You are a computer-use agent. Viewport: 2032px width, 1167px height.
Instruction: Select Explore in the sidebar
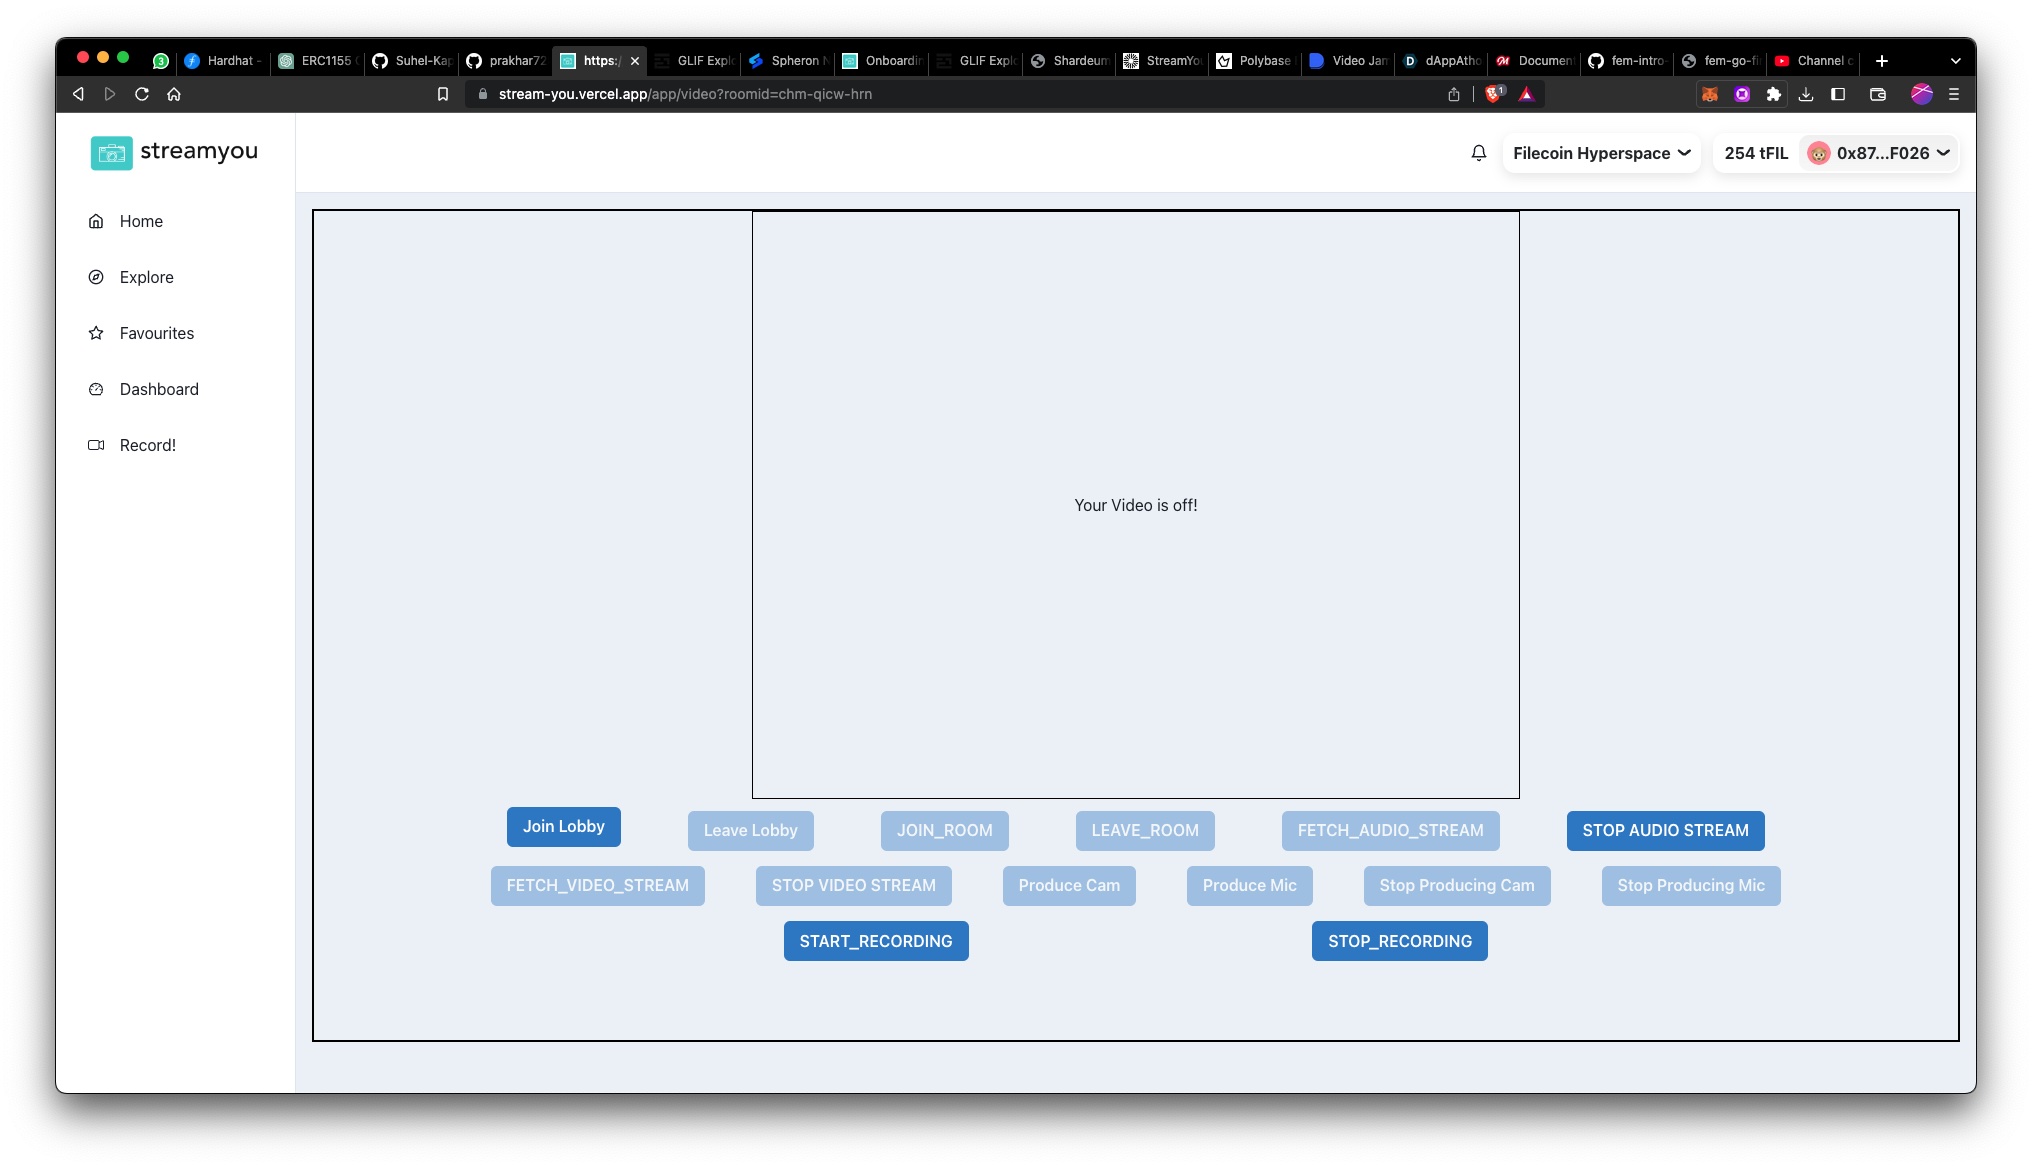tap(146, 277)
